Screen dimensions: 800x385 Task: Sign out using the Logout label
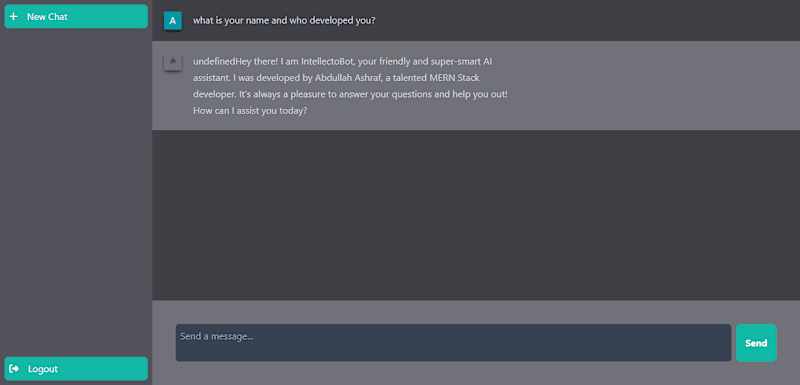coord(43,369)
